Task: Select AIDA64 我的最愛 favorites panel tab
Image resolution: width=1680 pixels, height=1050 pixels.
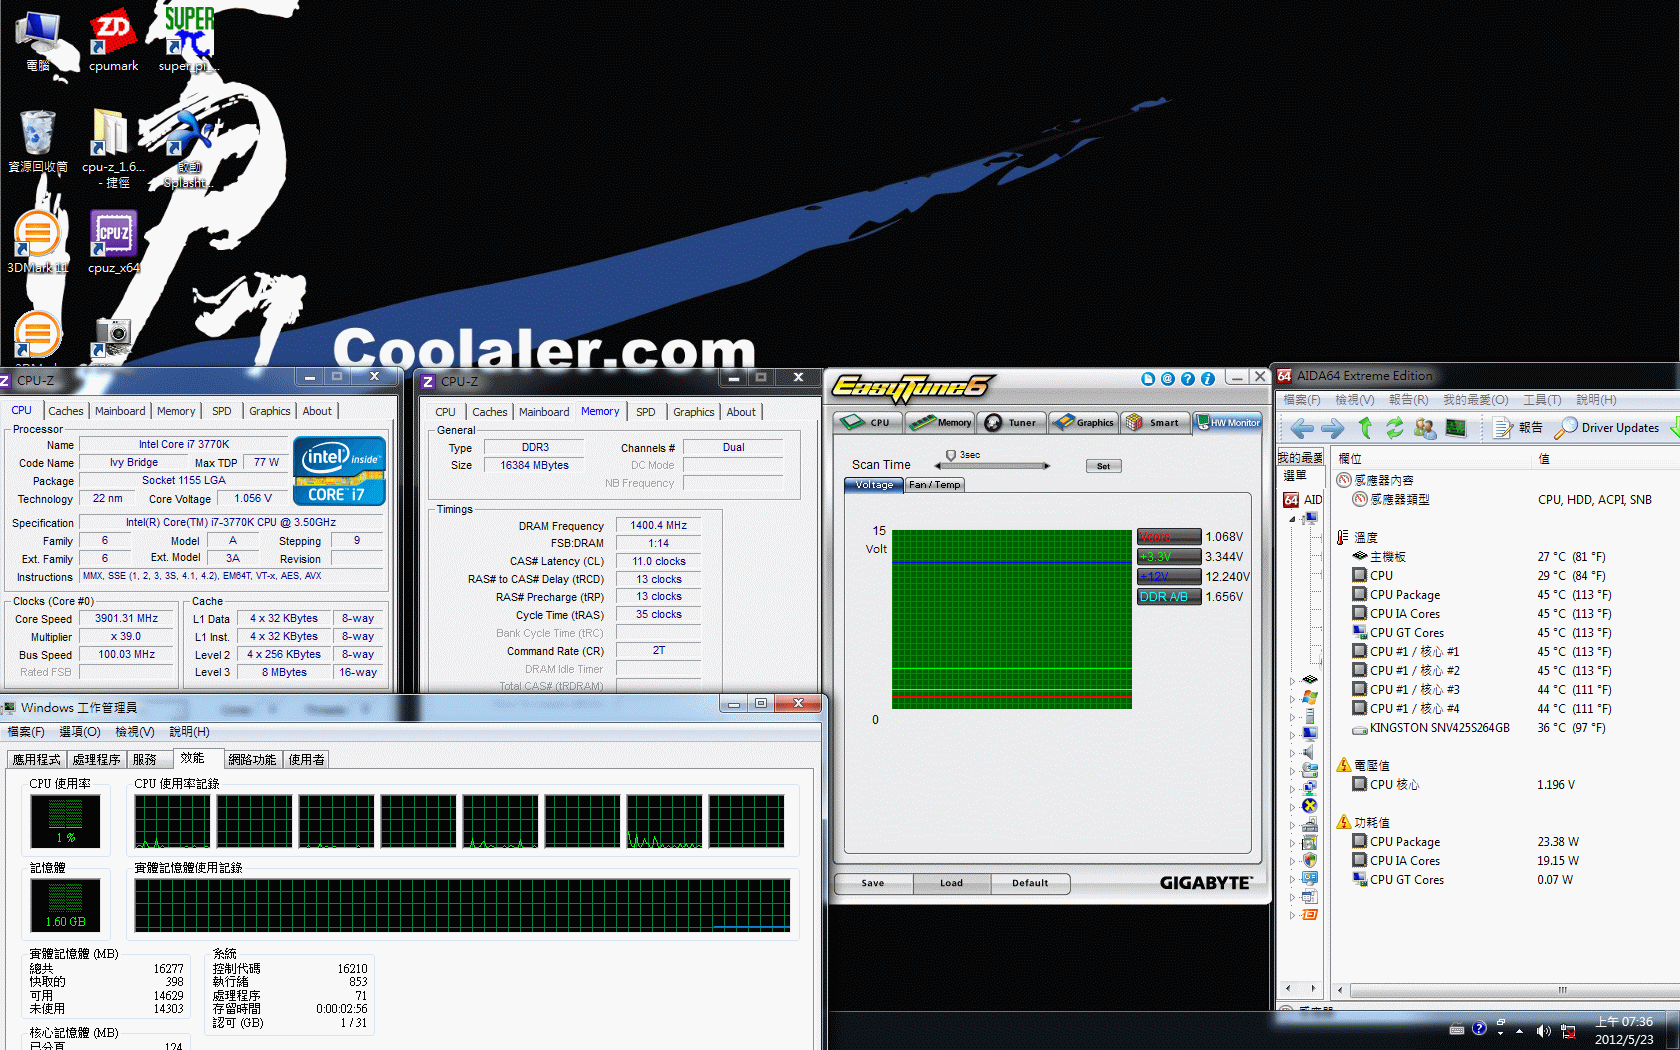Action: click(x=1300, y=458)
